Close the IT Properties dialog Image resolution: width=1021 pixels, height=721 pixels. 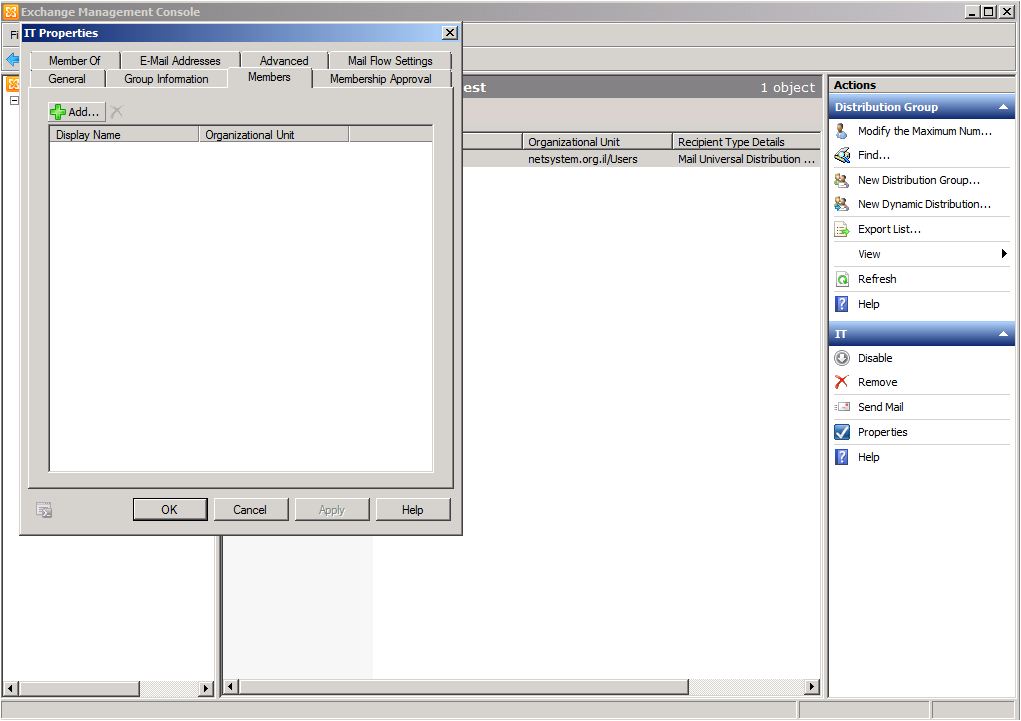[450, 33]
